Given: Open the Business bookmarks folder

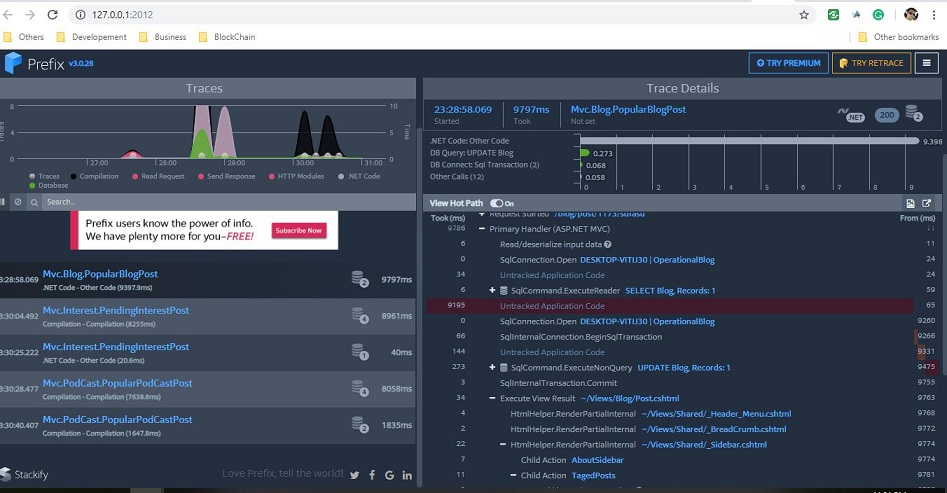Looking at the screenshot, I should pos(162,37).
